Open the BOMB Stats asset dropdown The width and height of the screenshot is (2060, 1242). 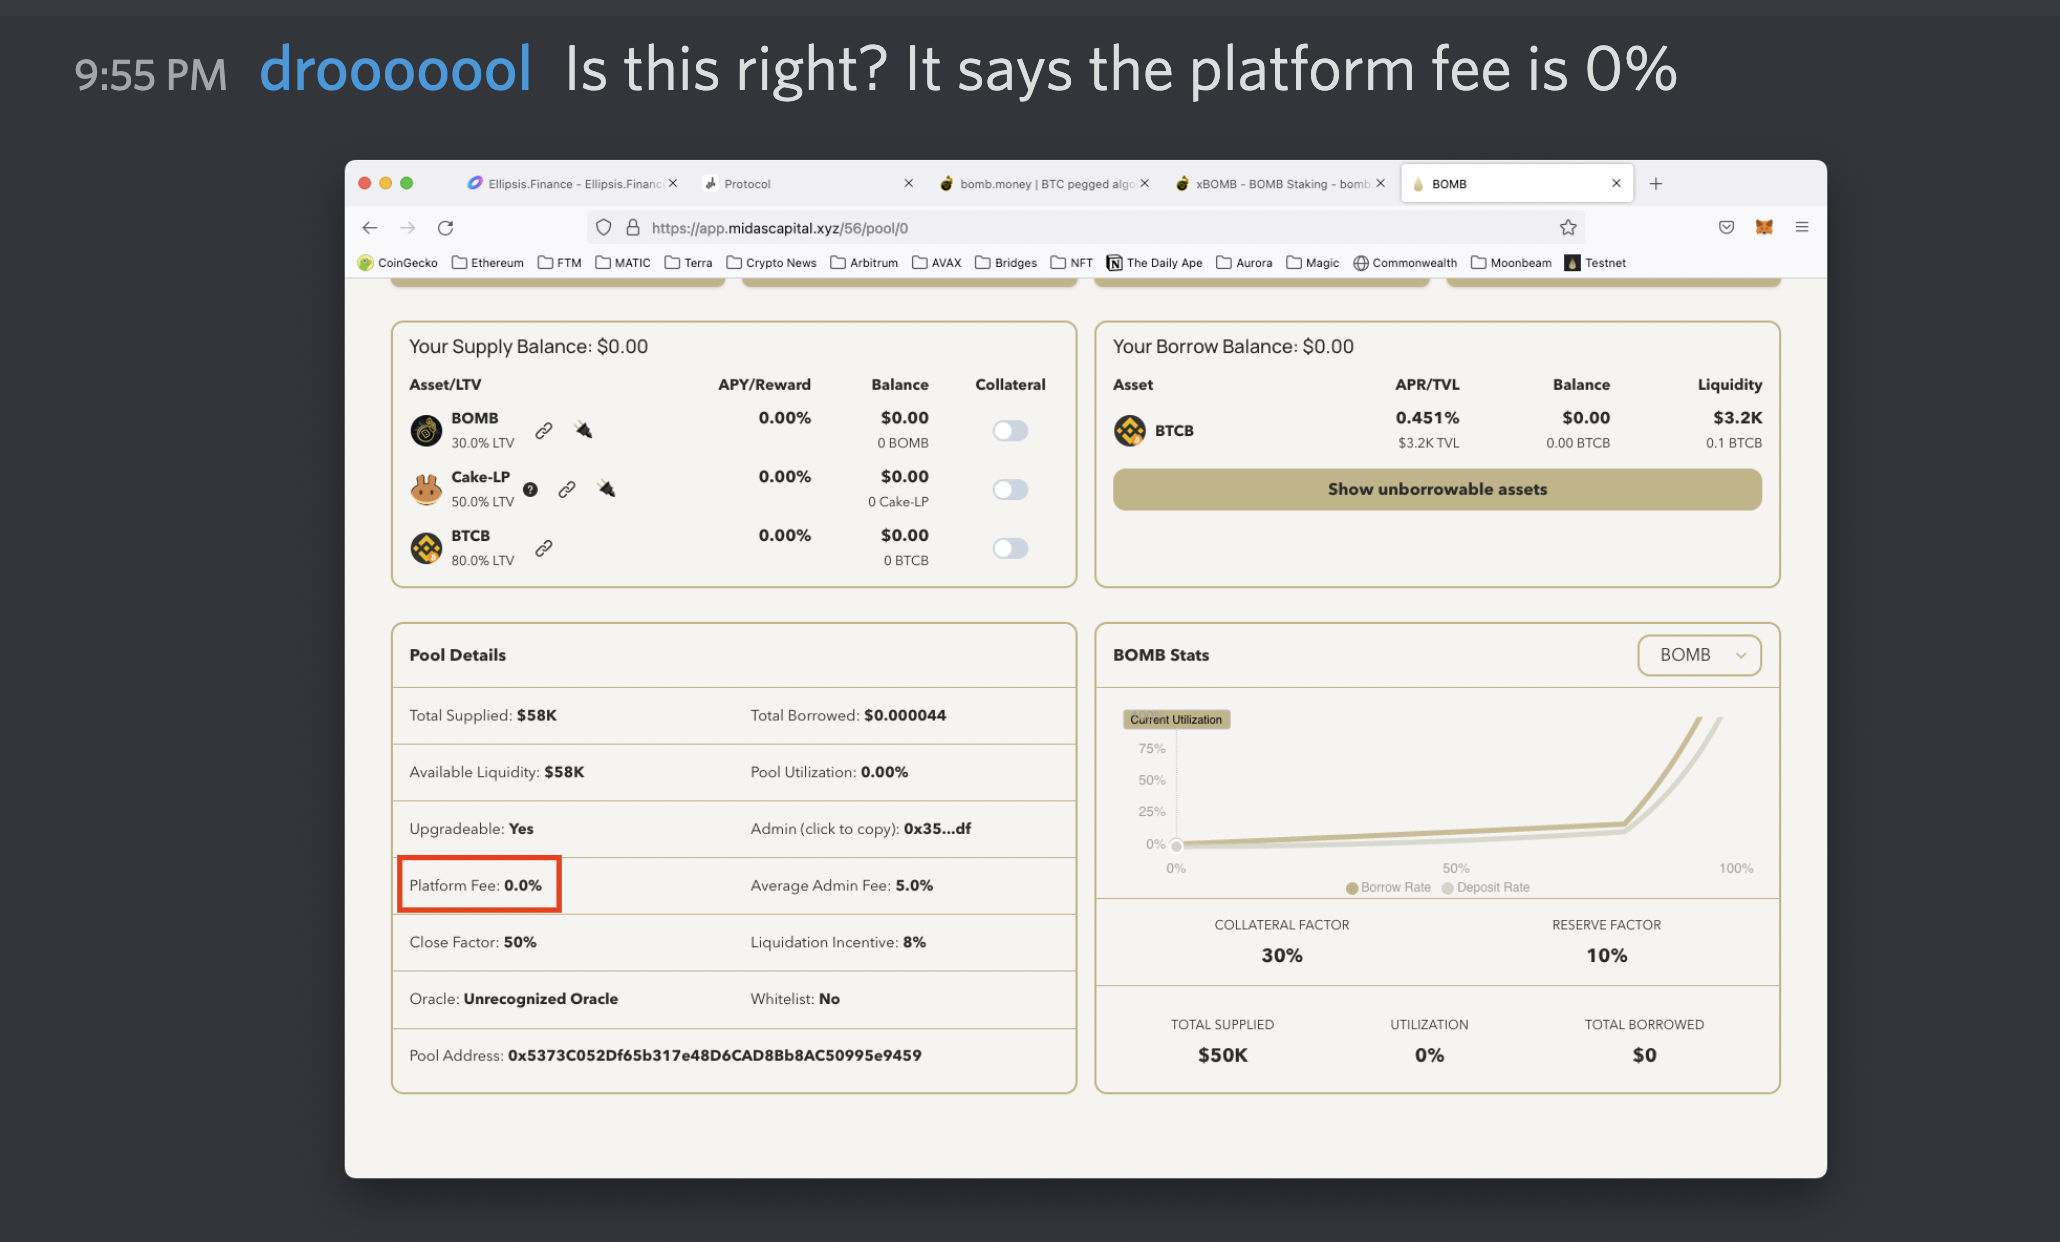[x=1699, y=655]
